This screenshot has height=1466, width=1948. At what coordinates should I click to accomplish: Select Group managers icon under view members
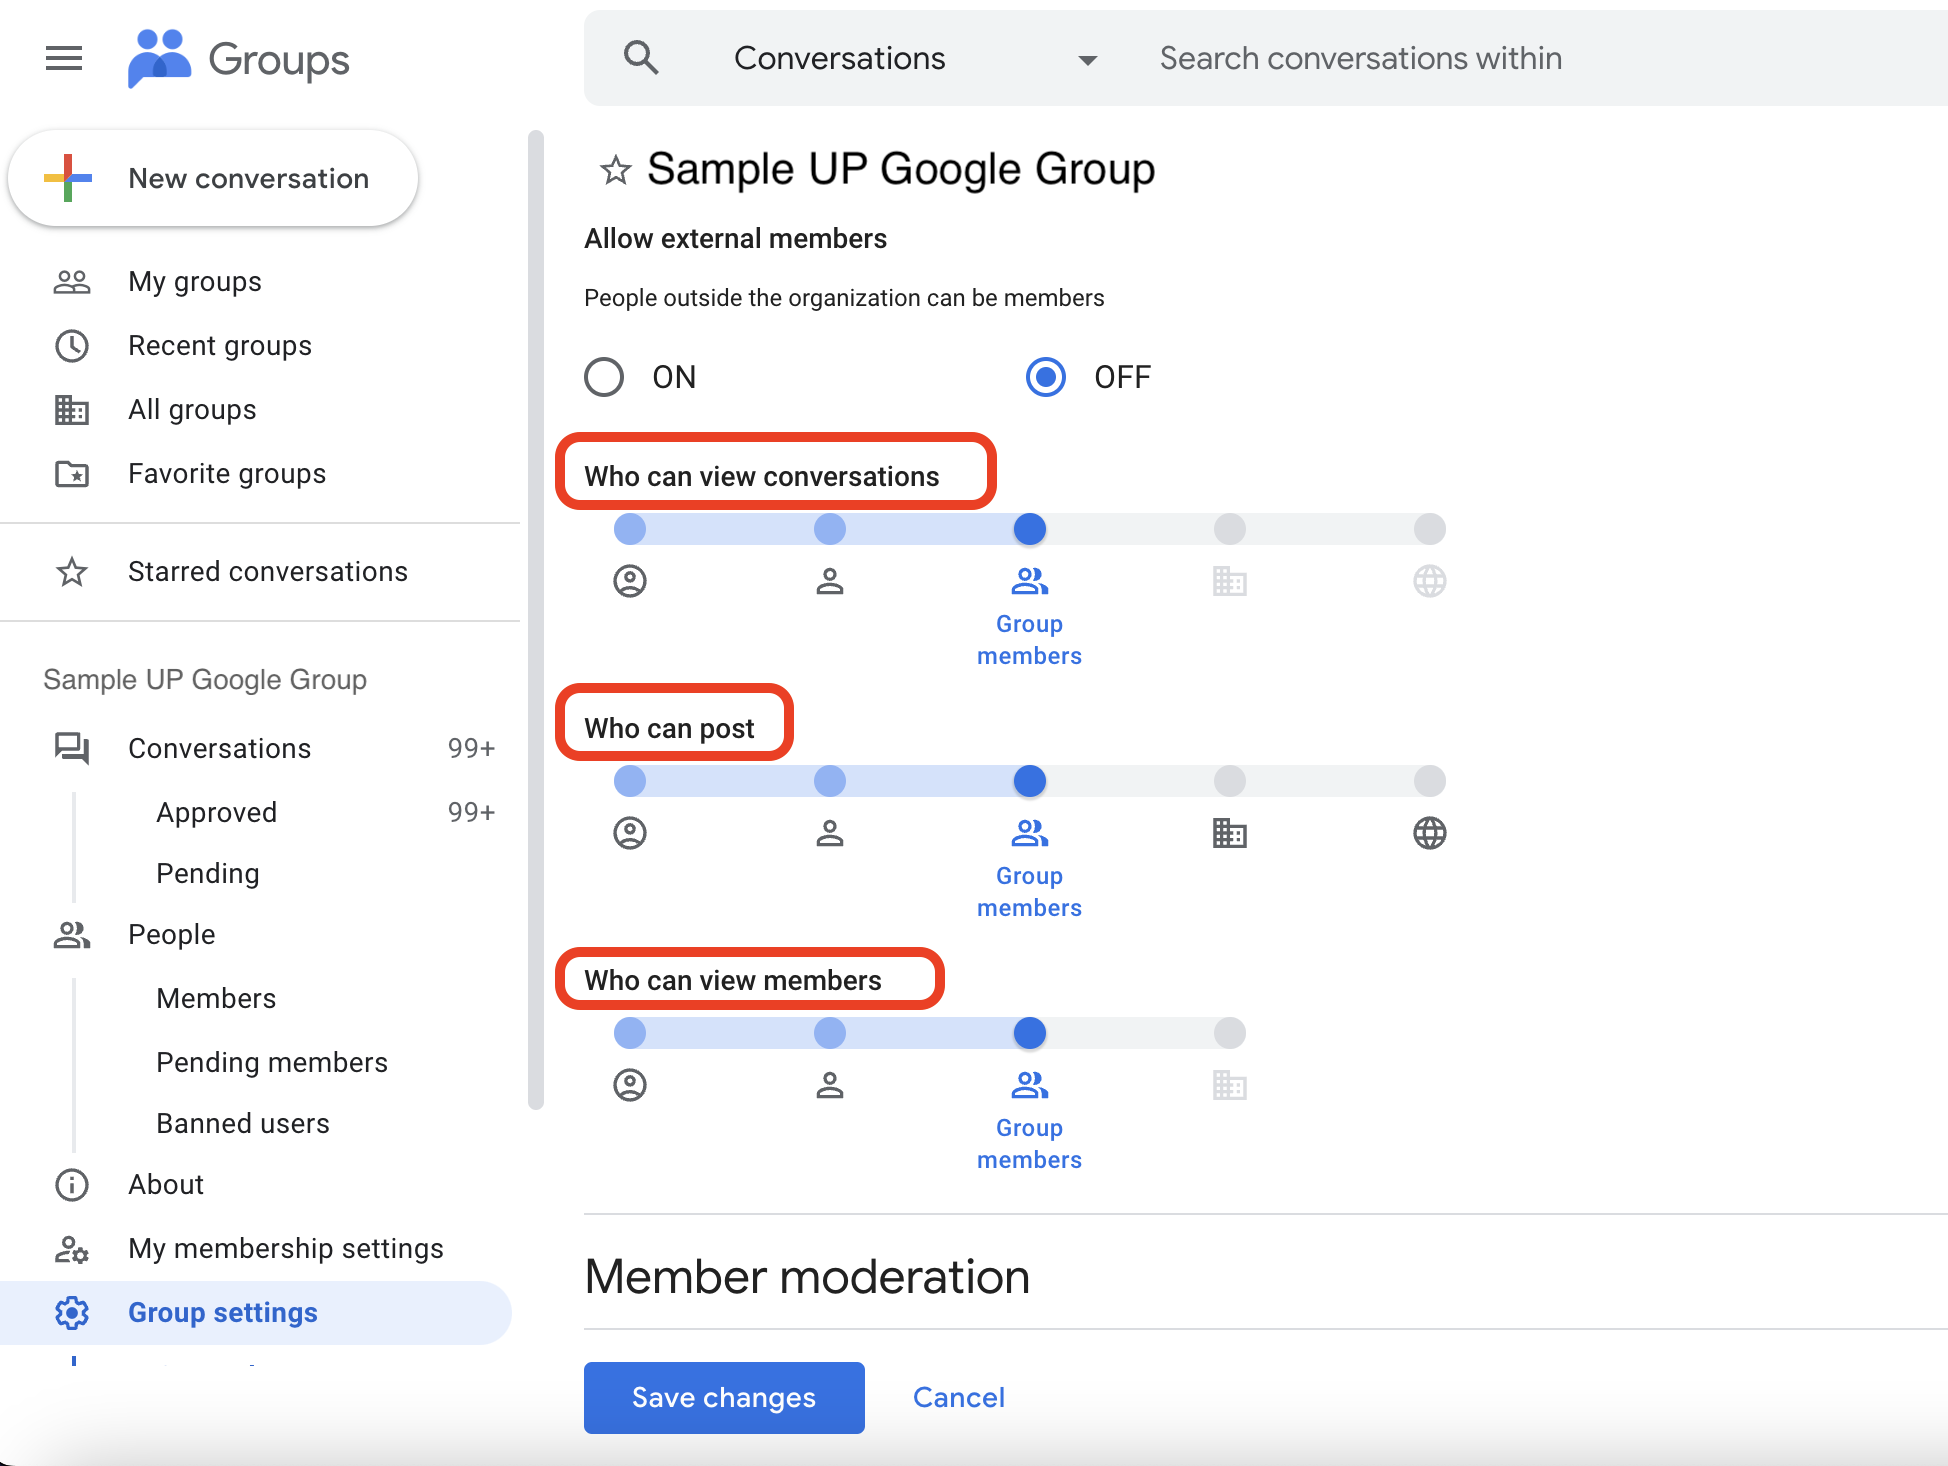pyautogui.click(x=830, y=1085)
